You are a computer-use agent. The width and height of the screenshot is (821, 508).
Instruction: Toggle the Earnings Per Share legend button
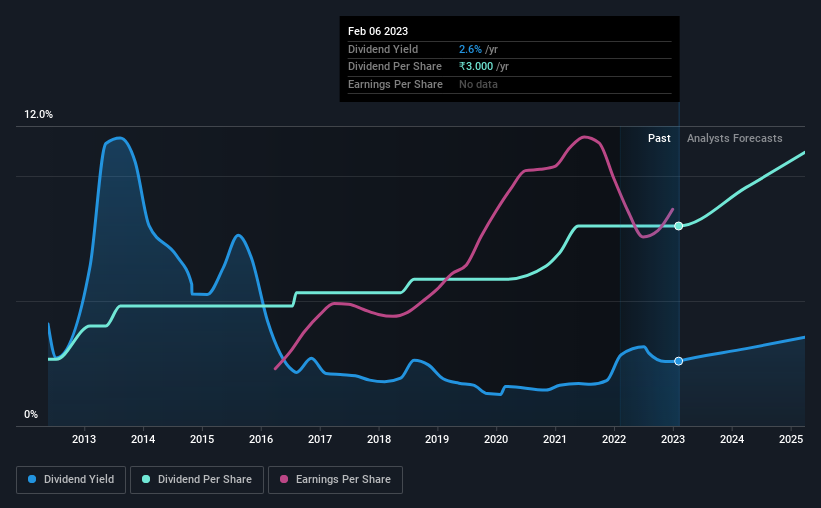[335, 480]
